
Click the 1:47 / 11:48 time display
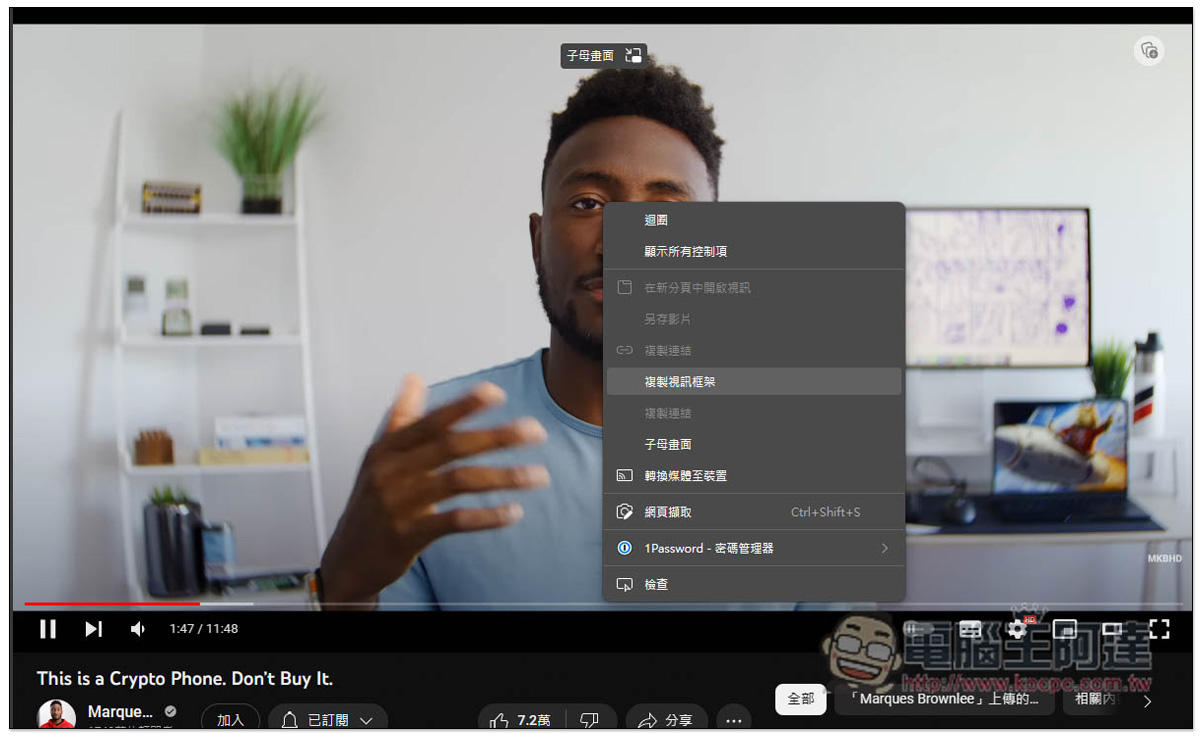pyautogui.click(x=204, y=629)
